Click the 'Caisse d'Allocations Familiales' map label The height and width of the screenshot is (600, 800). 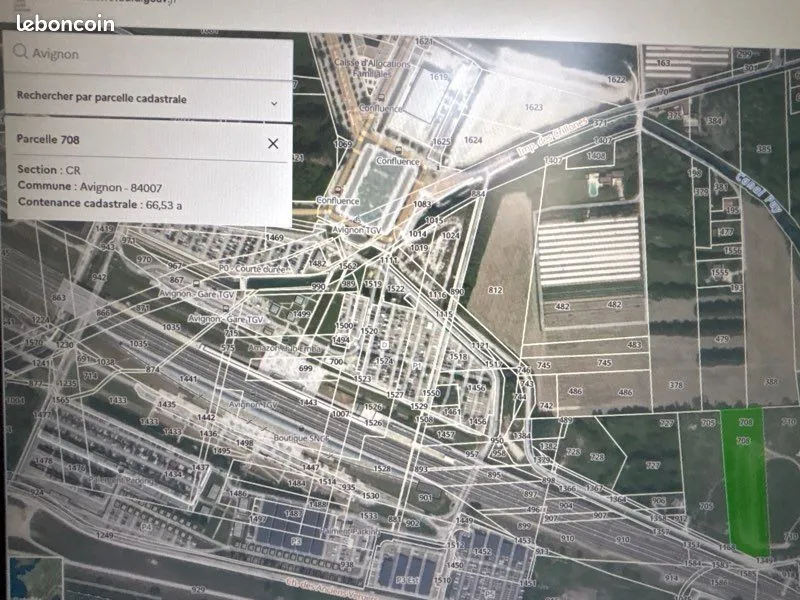(x=371, y=68)
